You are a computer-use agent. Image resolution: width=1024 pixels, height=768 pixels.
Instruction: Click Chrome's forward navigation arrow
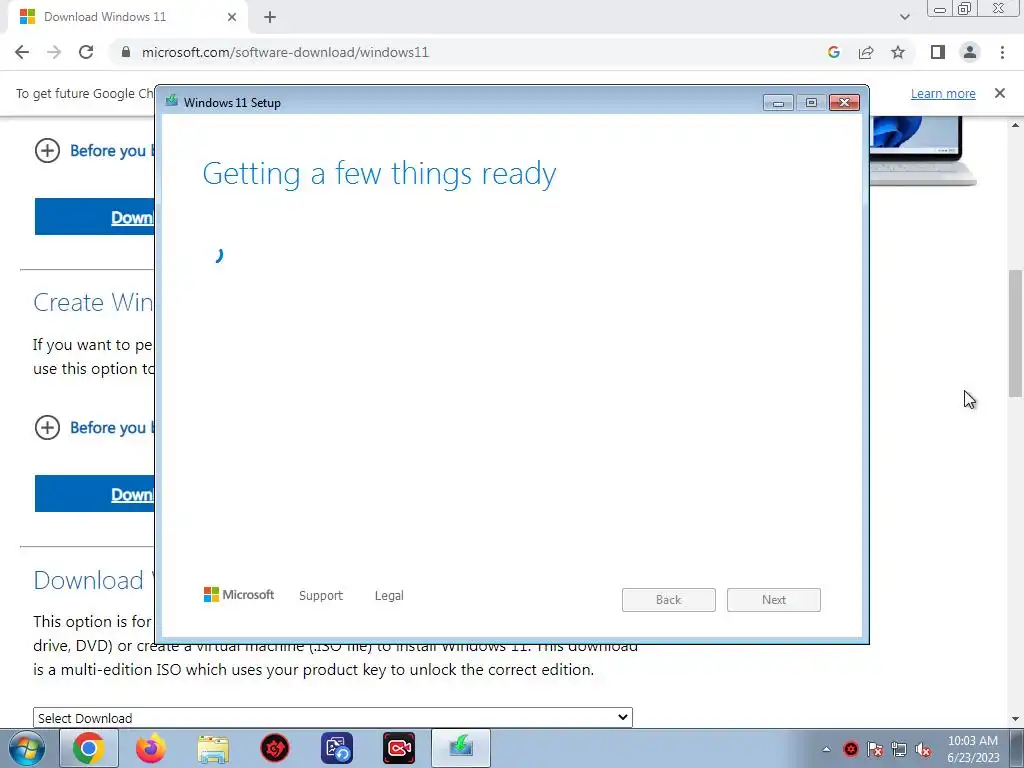point(54,52)
